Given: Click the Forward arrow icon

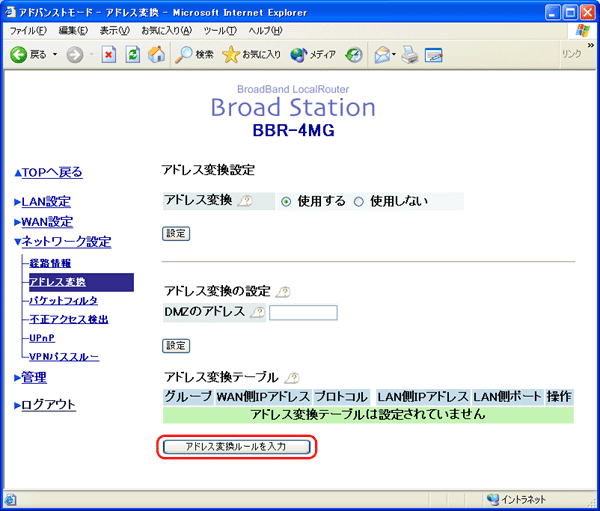Looking at the screenshot, I should (75, 55).
